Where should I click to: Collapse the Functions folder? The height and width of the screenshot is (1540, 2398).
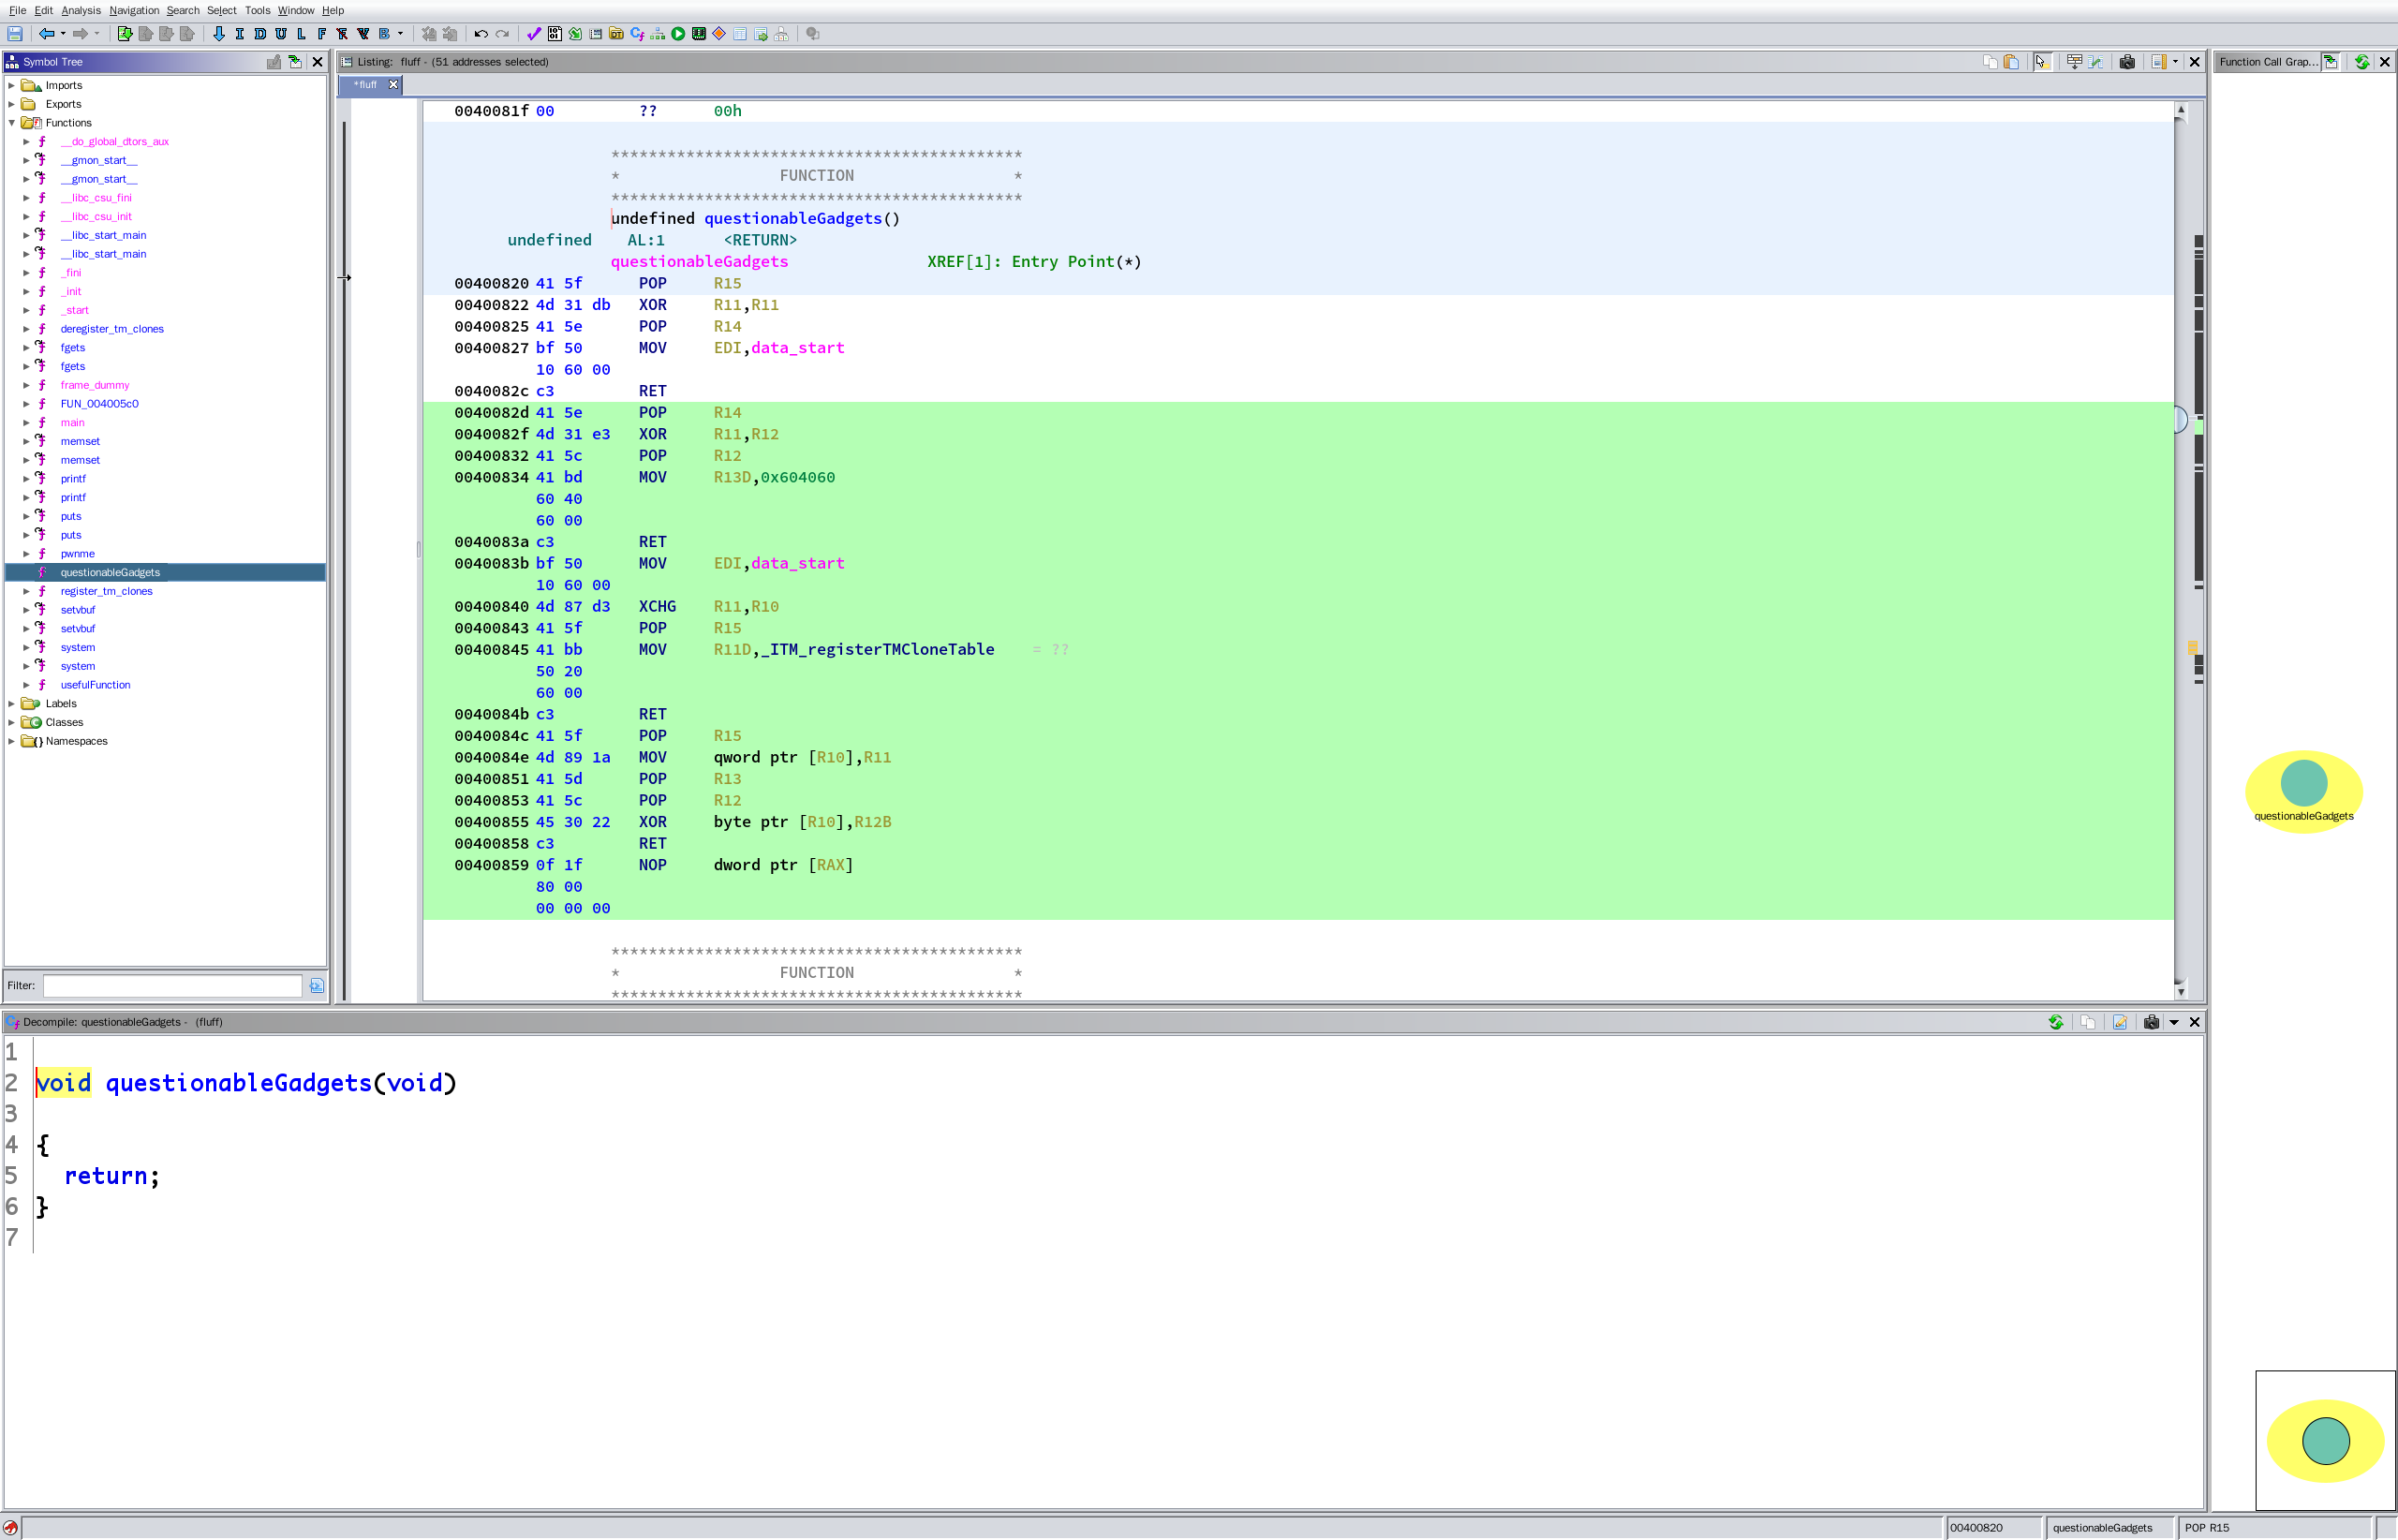(12, 123)
